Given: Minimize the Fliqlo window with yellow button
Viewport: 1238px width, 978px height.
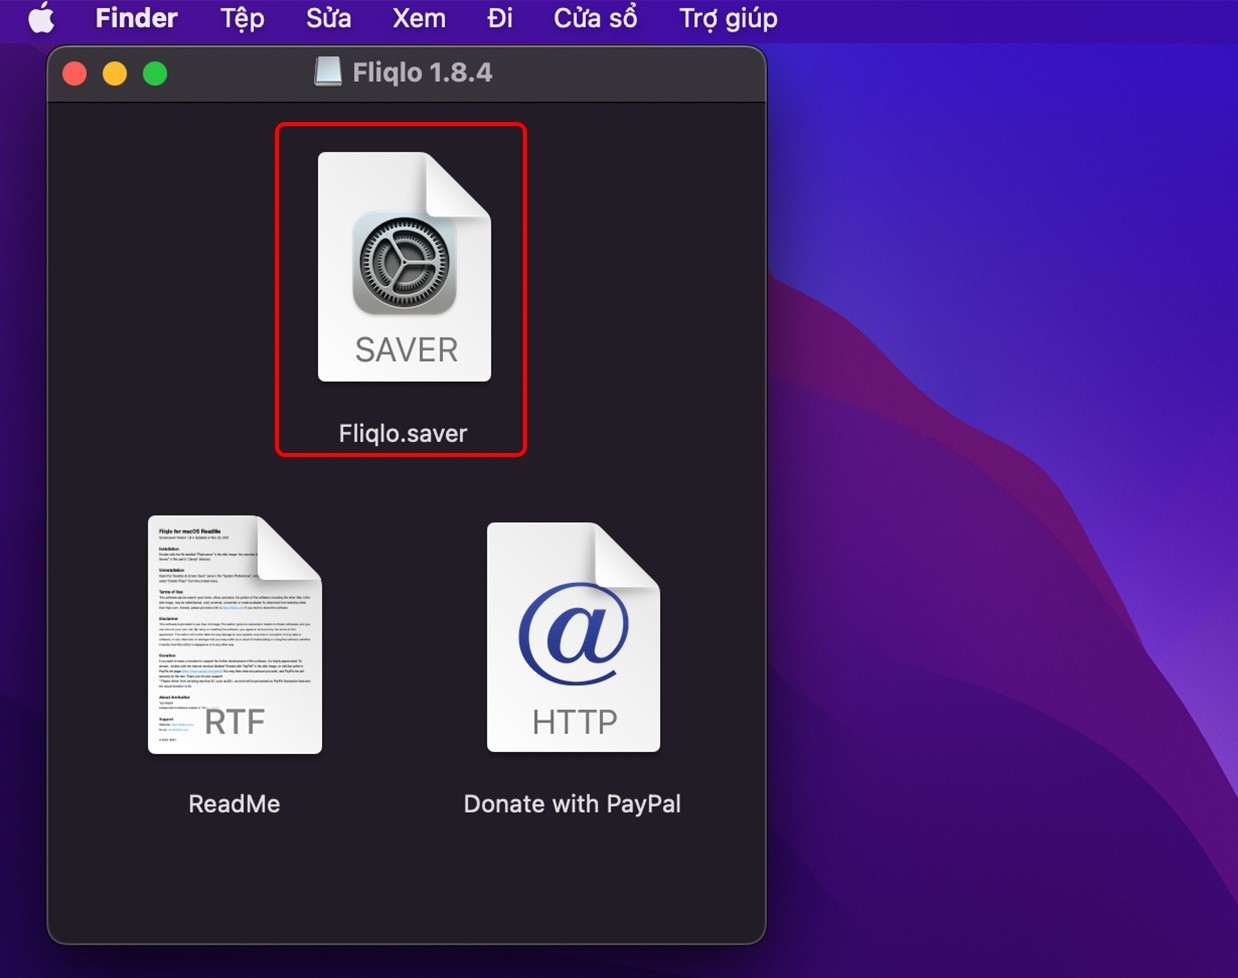Looking at the screenshot, I should (x=115, y=73).
